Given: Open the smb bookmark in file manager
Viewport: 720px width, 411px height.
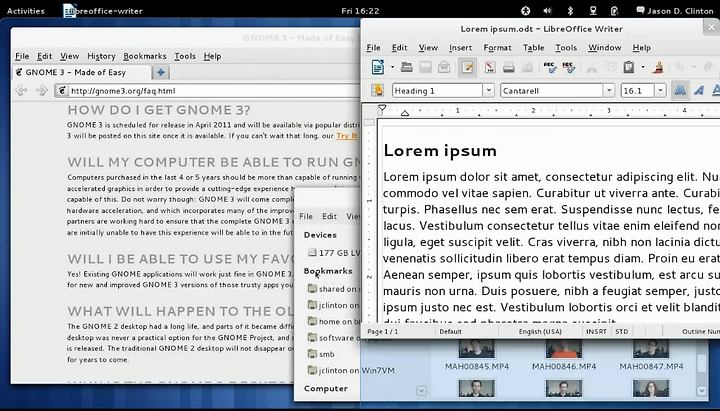Looking at the screenshot, I should tap(321, 354).
